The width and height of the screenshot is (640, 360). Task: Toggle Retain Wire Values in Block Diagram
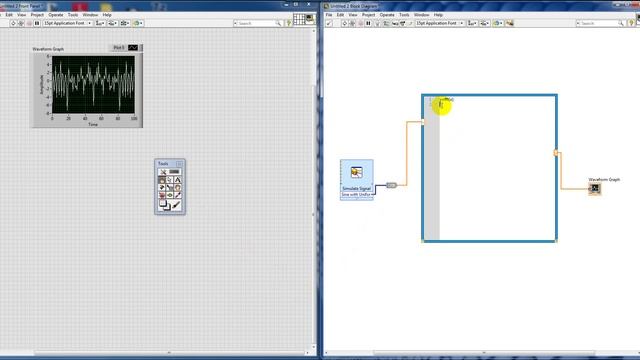386,23
